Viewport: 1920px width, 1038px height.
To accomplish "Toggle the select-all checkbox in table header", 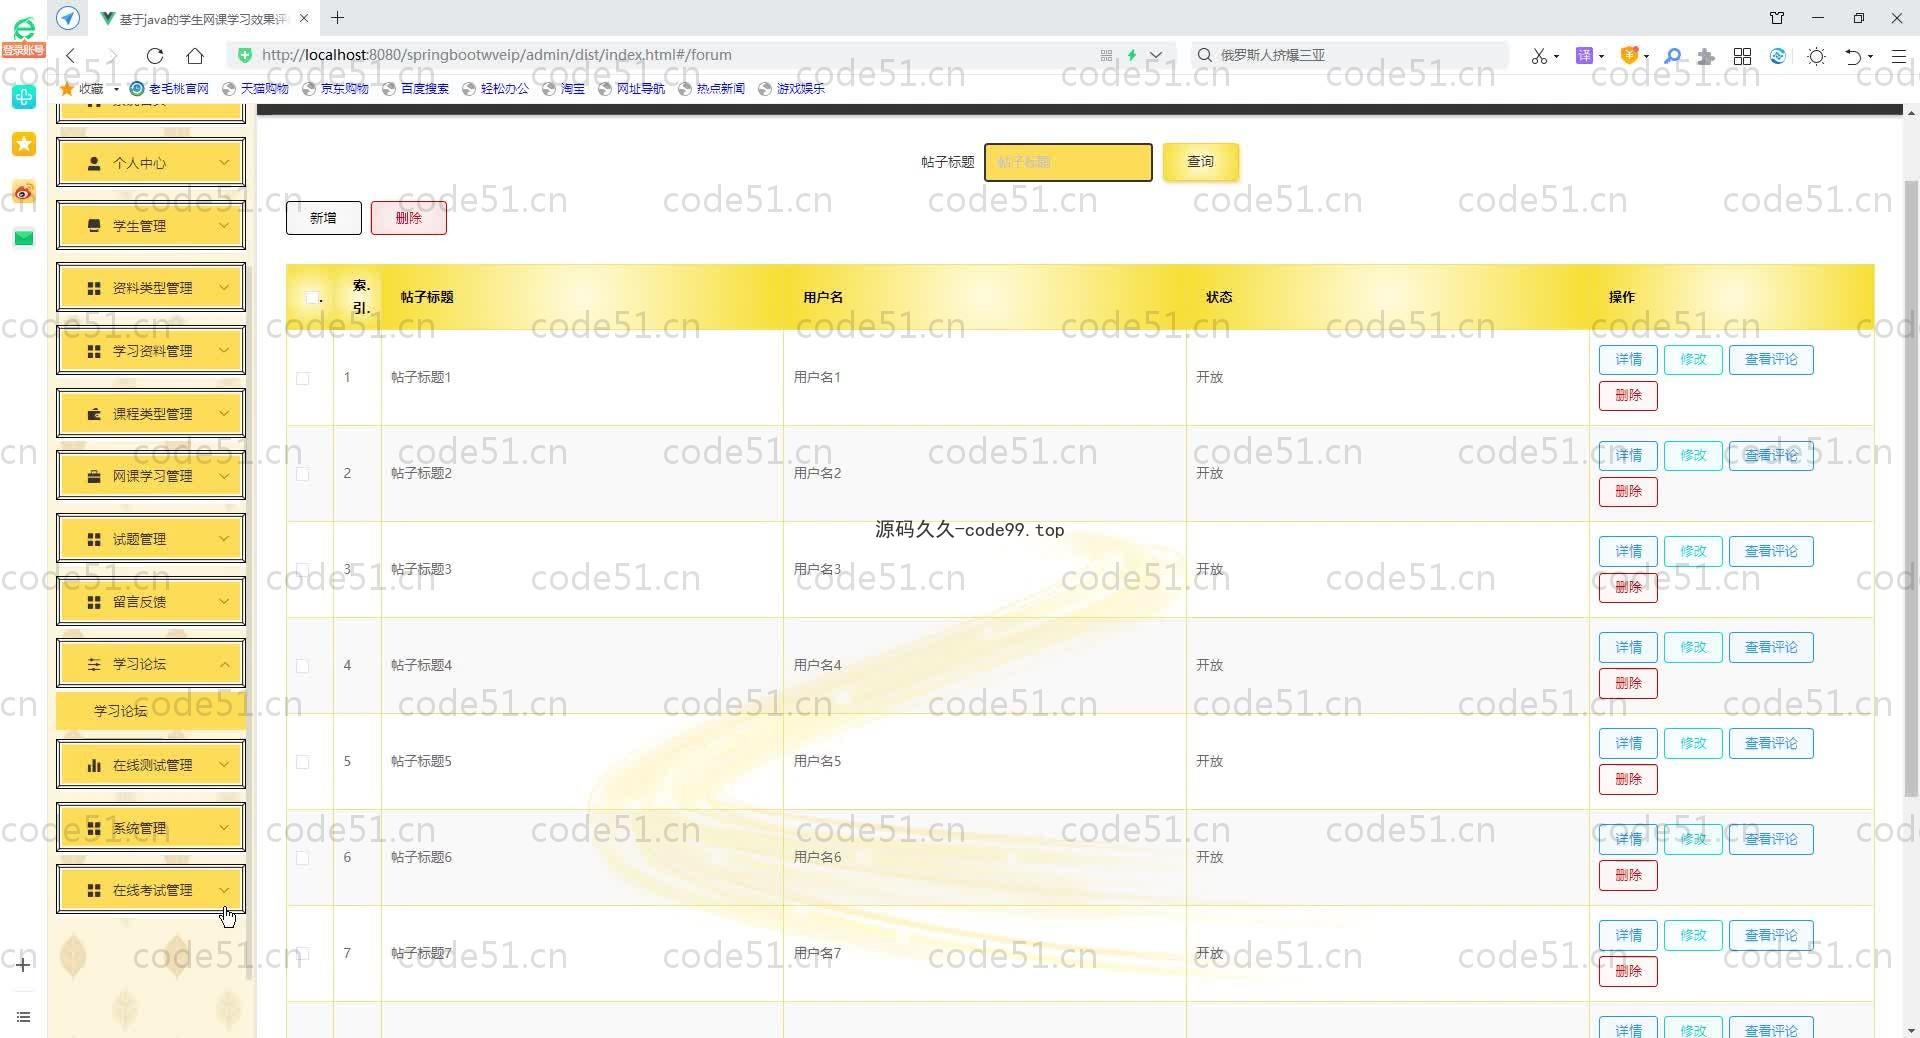I will pyautogui.click(x=313, y=297).
